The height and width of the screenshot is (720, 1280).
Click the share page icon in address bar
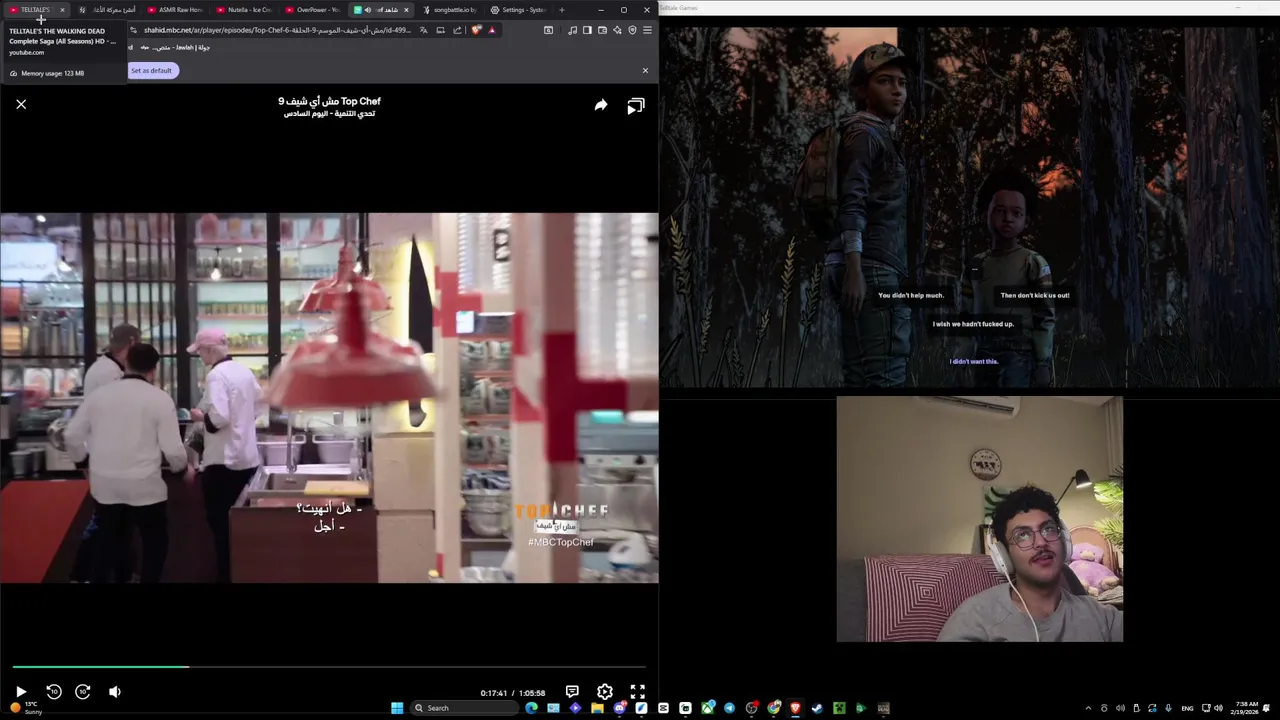point(457,30)
